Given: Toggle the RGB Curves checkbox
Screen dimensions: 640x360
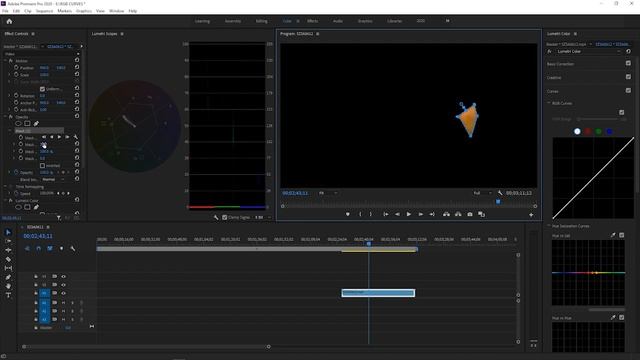Looking at the screenshot, I should point(622,112).
